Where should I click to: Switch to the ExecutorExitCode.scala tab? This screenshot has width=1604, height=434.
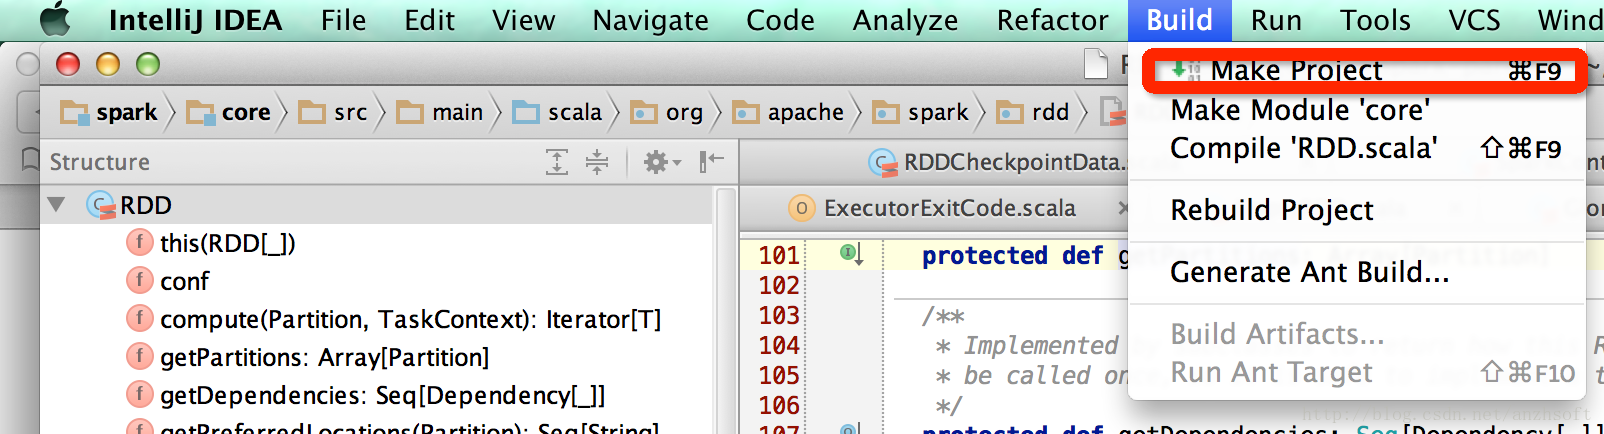pos(949,208)
